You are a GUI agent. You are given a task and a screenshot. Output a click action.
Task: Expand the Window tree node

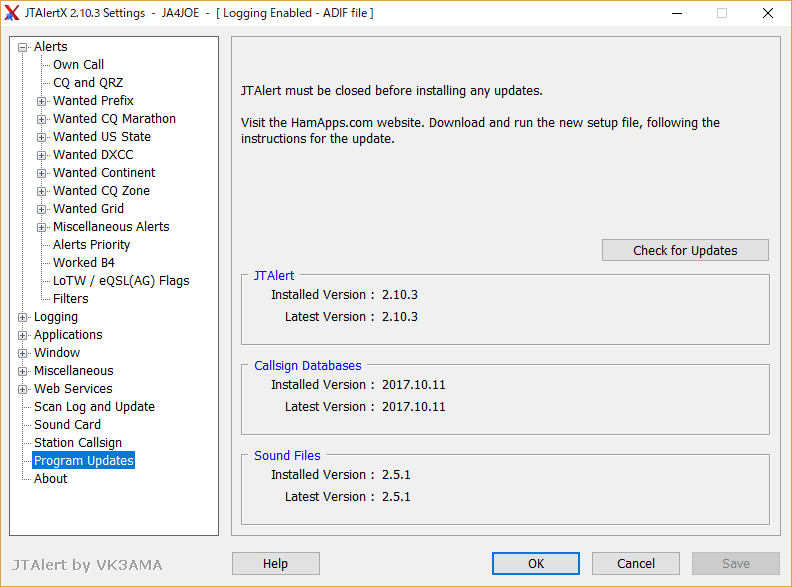(x=22, y=353)
